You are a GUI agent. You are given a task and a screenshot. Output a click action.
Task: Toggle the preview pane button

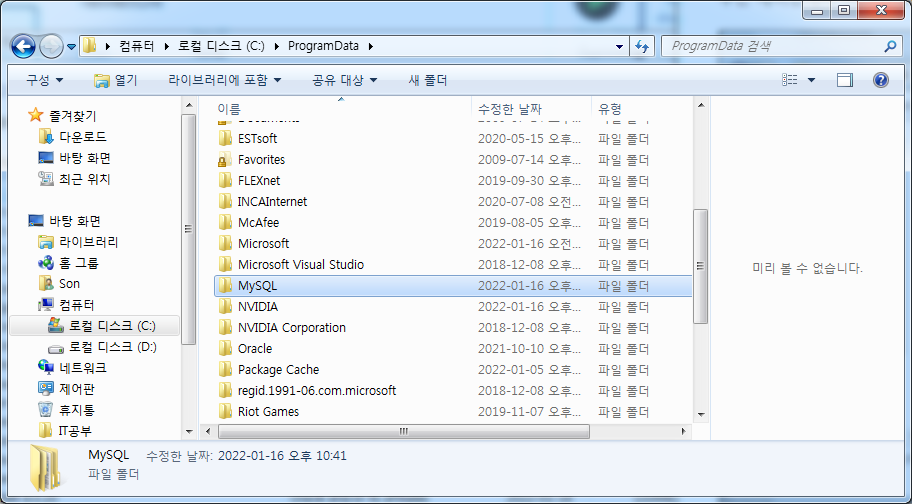845,80
